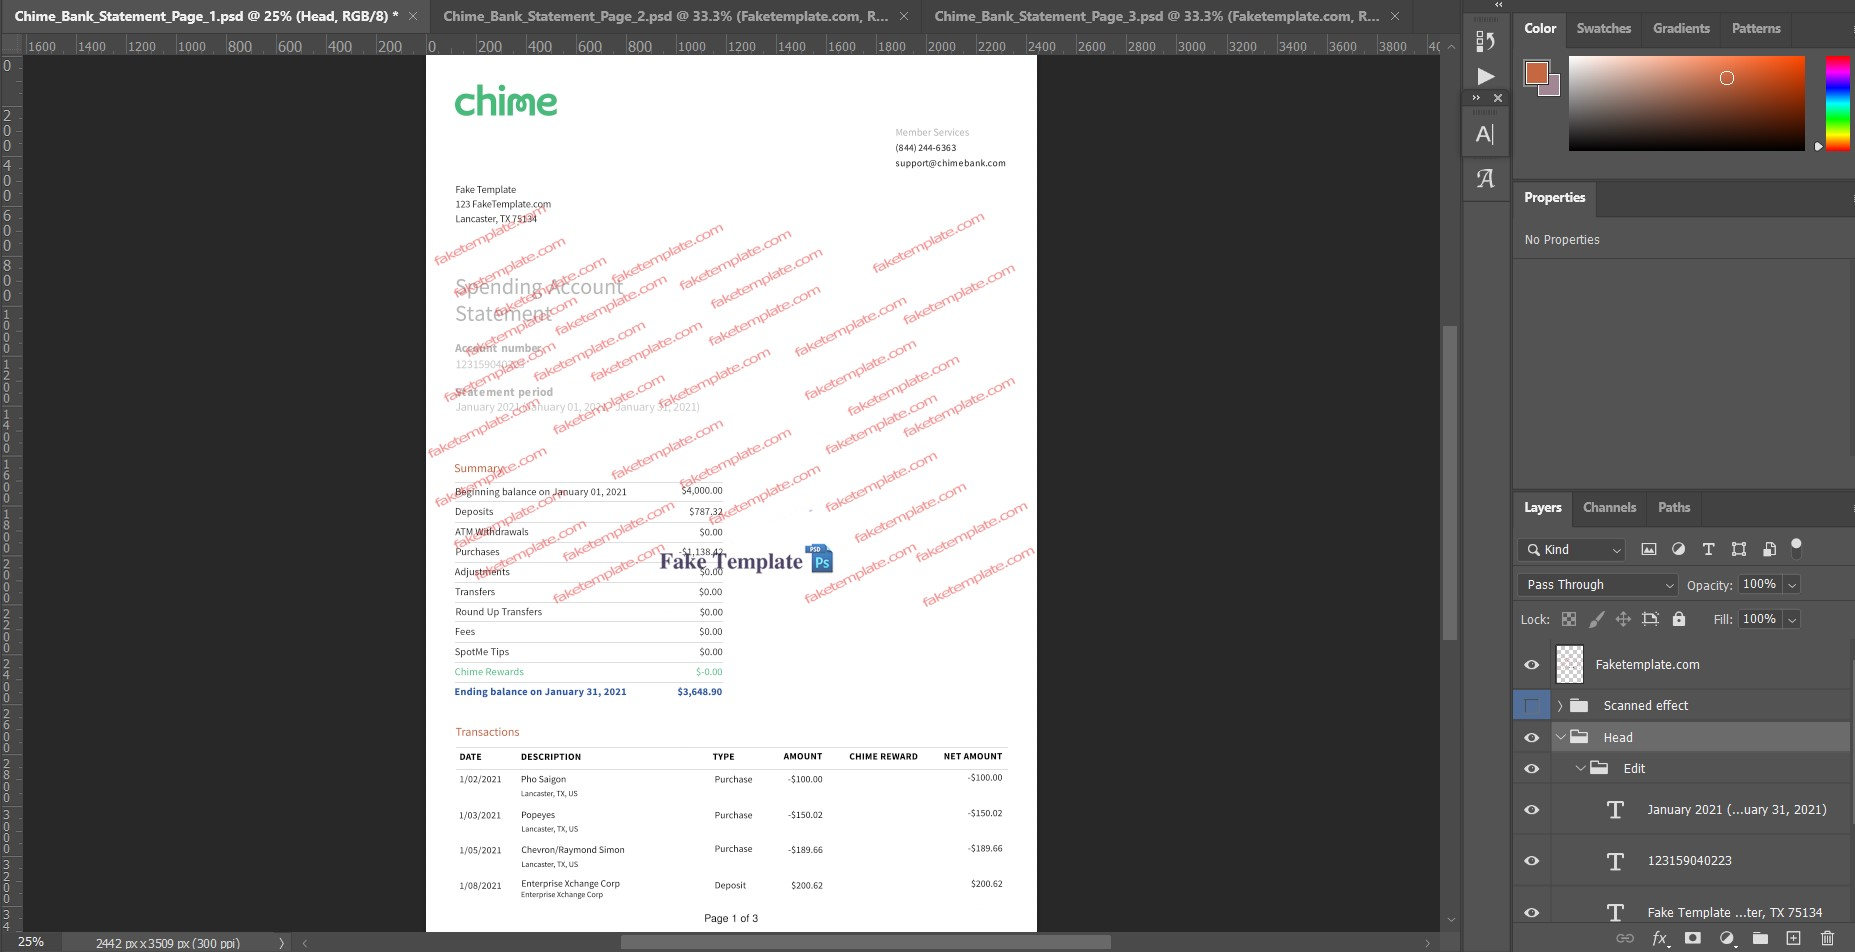Click the Delete layer trash icon
This screenshot has width=1855, height=952.
coord(1827,938)
